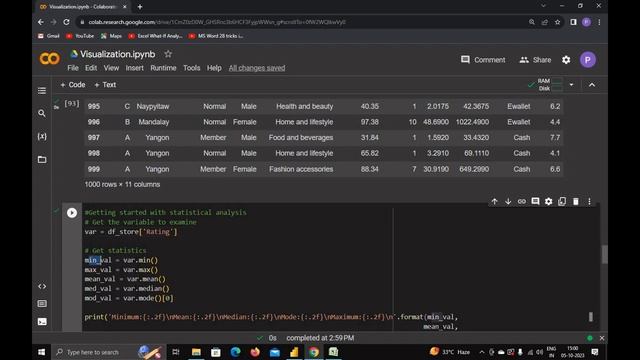The image size is (640, 360).
Task: Open the MS Word 28 tricks bookmark
Action: click(216, 36)
